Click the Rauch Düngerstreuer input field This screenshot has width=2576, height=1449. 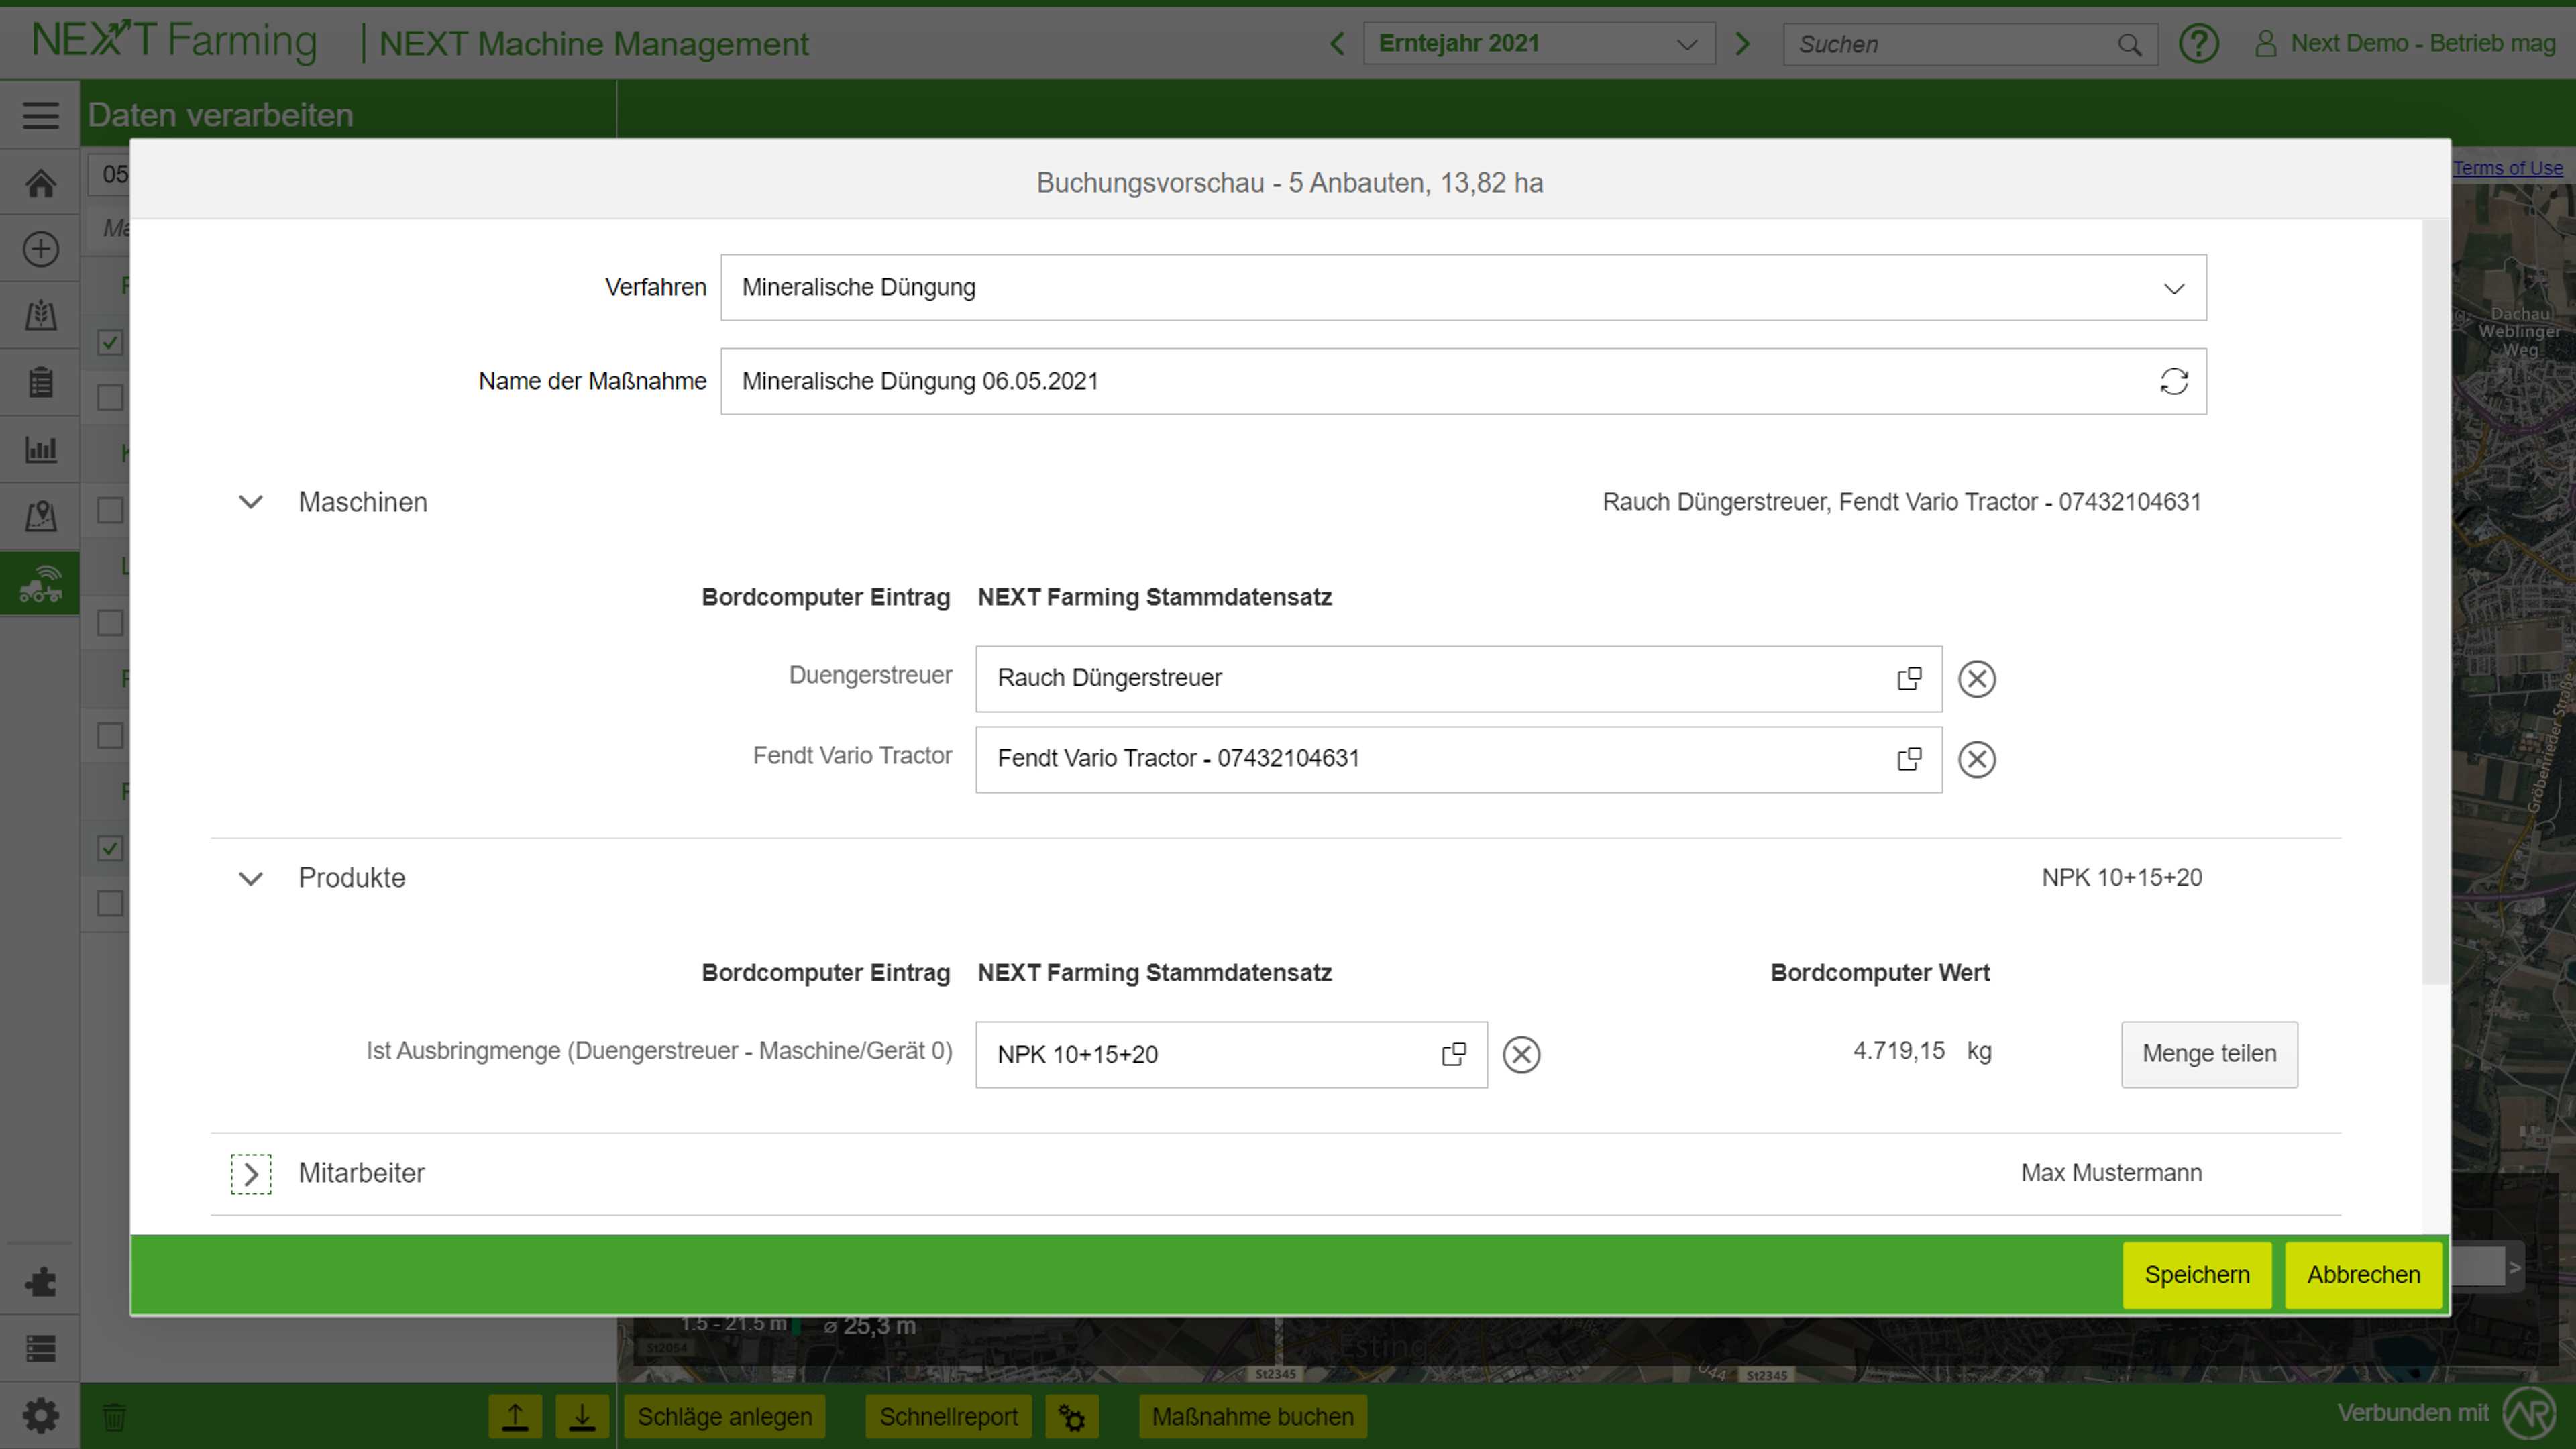[x=1459, y=679]
